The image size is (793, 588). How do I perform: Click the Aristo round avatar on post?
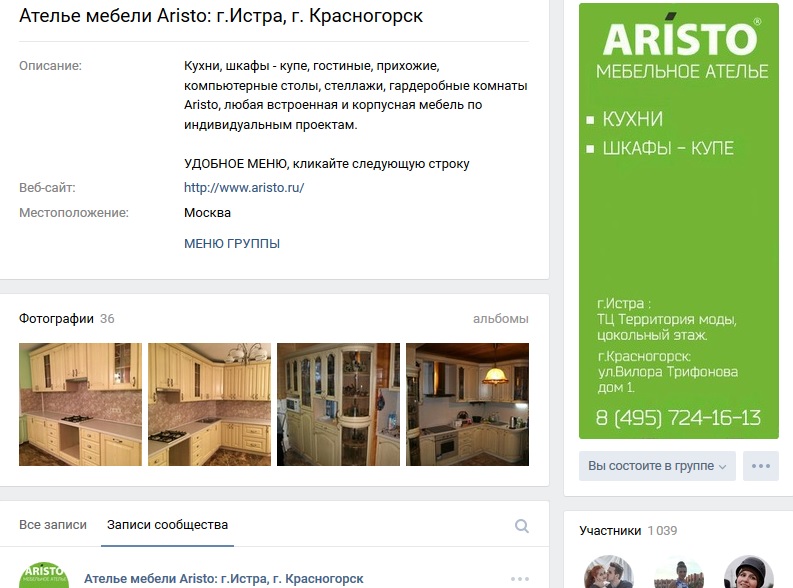click(x=44, y=575)
